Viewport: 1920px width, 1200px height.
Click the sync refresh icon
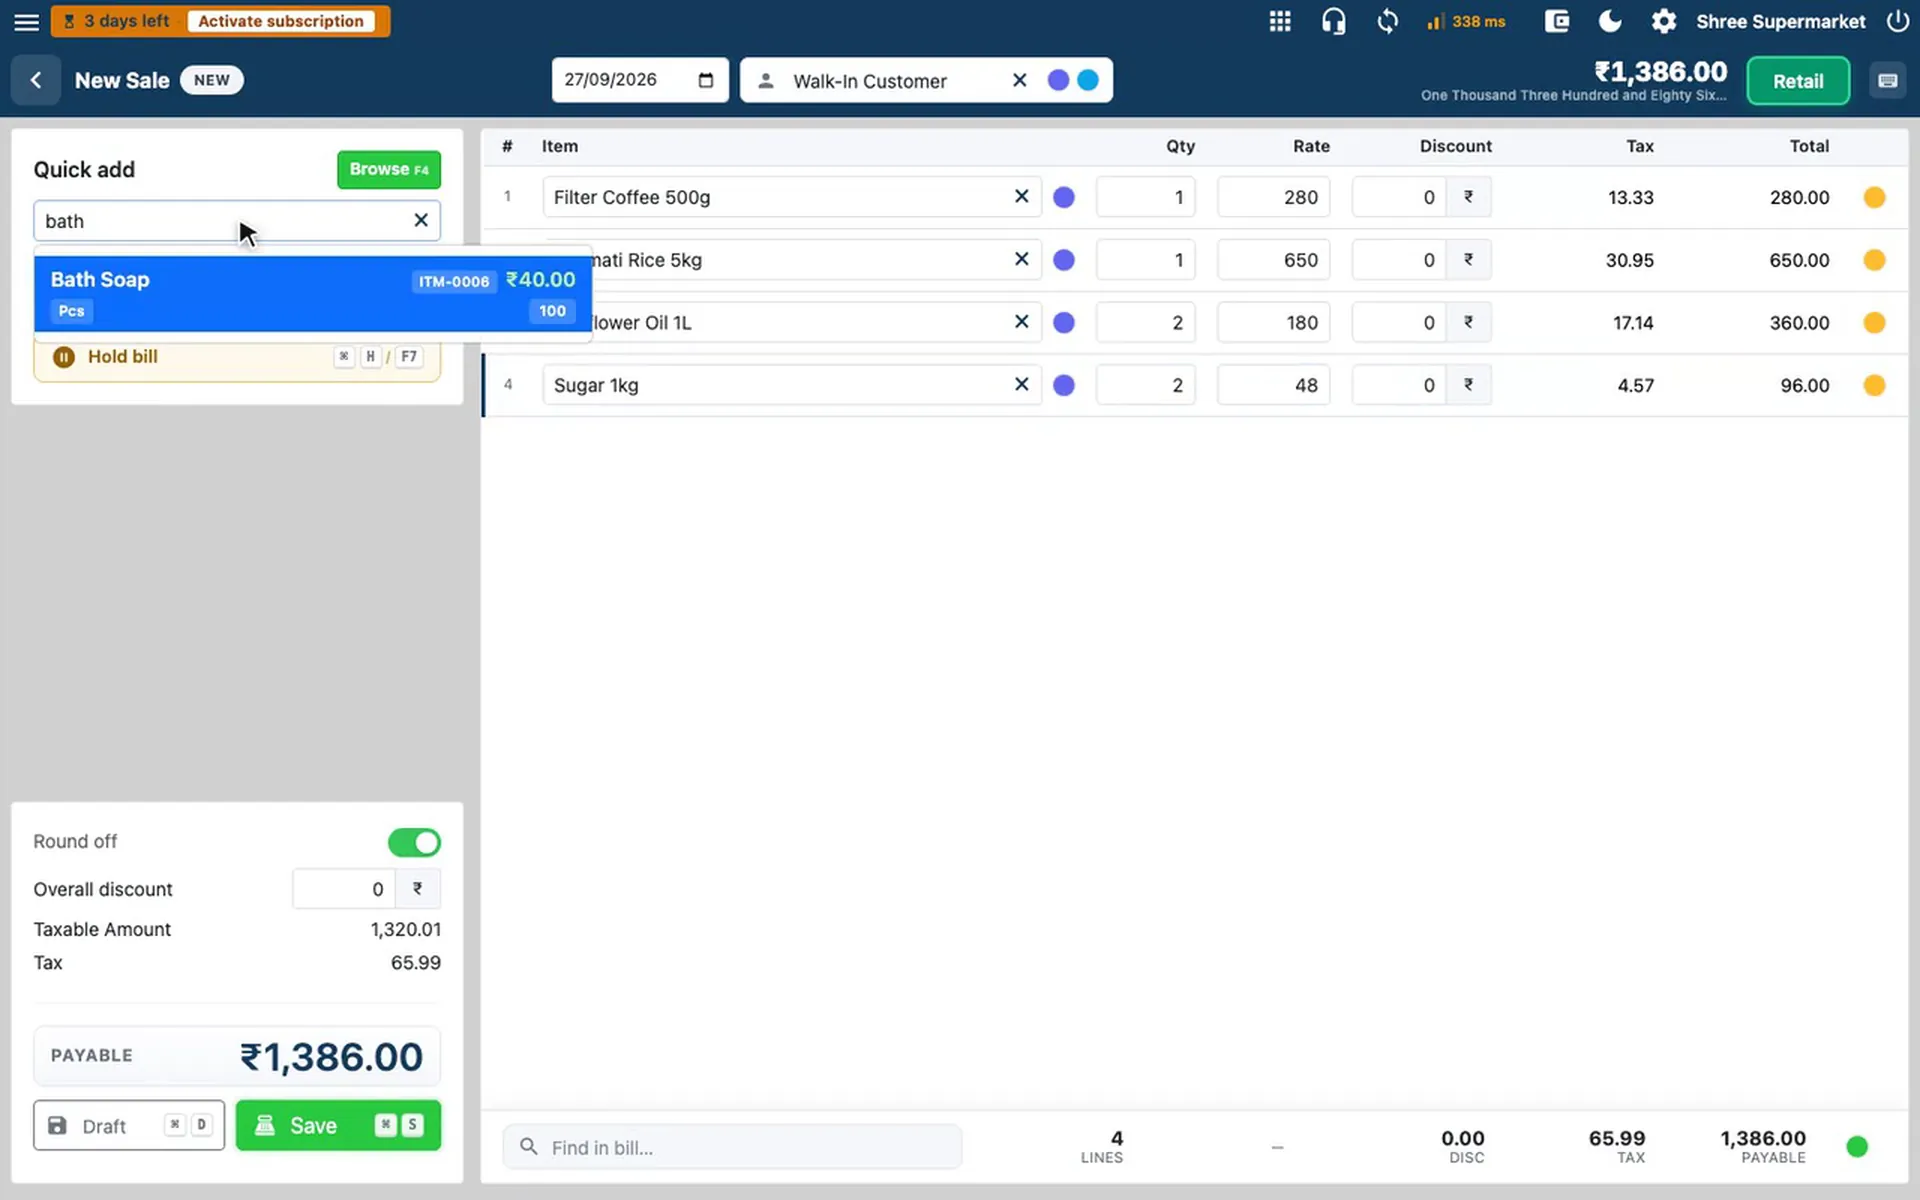1387,21
